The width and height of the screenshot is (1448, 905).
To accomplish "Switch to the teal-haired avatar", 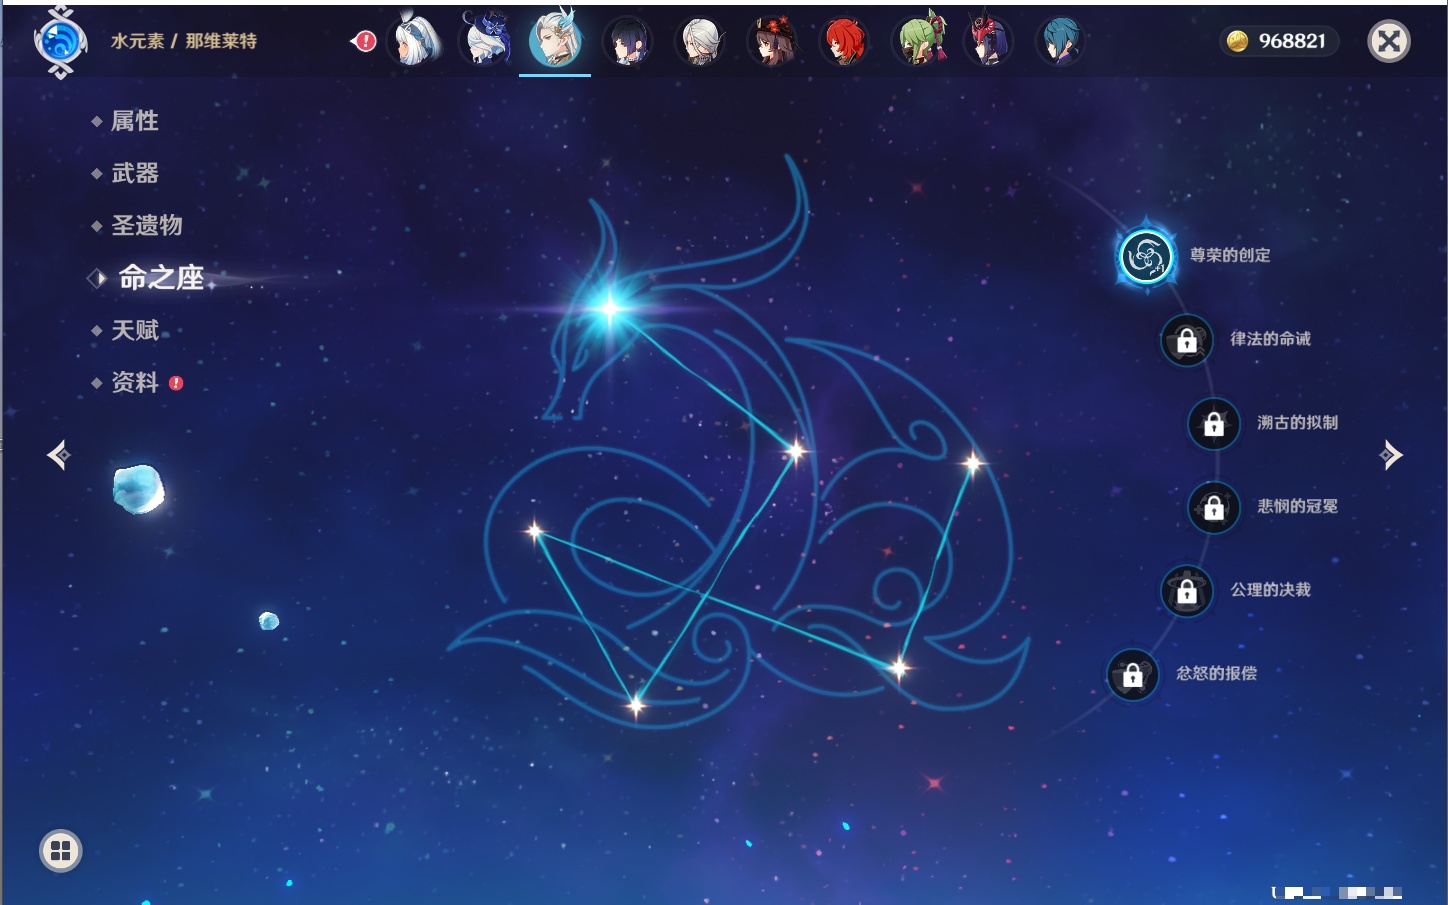I will [x=1060, y=42].
